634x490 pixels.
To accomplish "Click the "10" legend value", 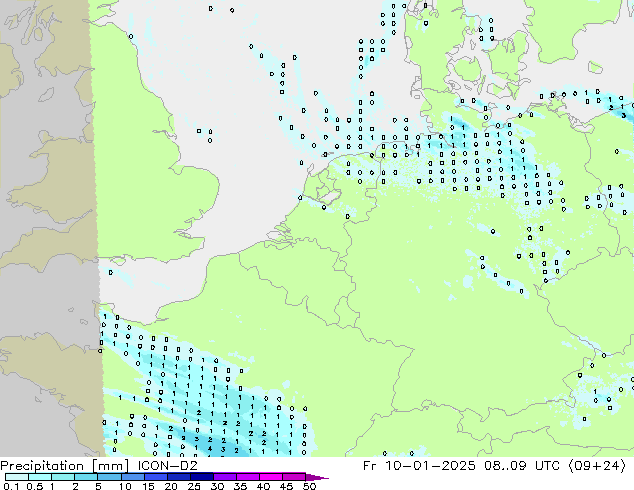I will click(x=125, y=486).
